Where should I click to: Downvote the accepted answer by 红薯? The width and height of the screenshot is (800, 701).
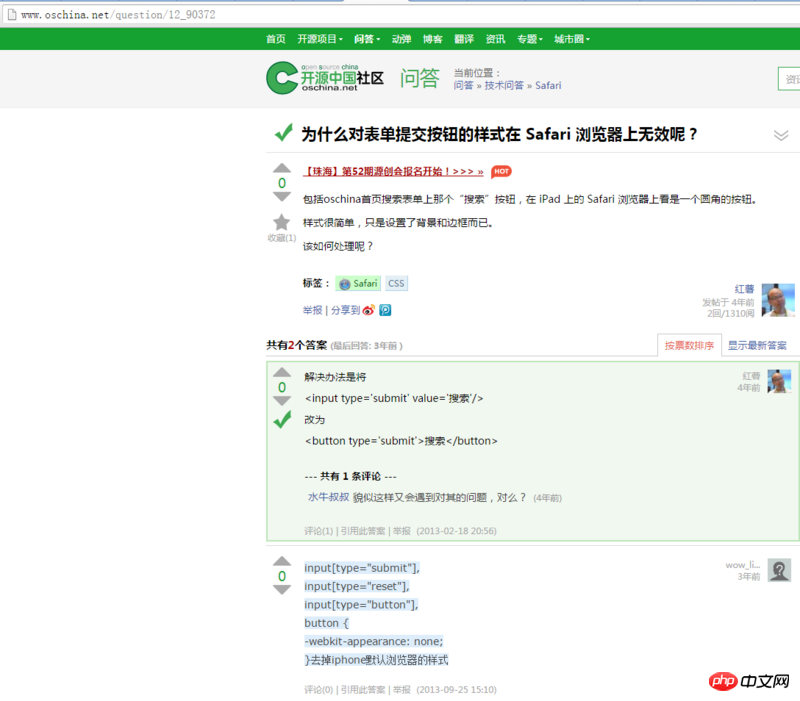coord(282,400)
